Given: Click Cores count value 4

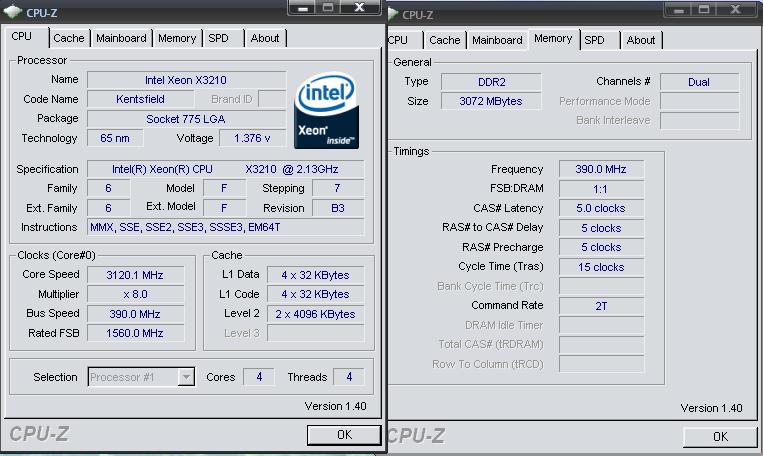Looking at the screenshot, I should [x=259, y=377].
